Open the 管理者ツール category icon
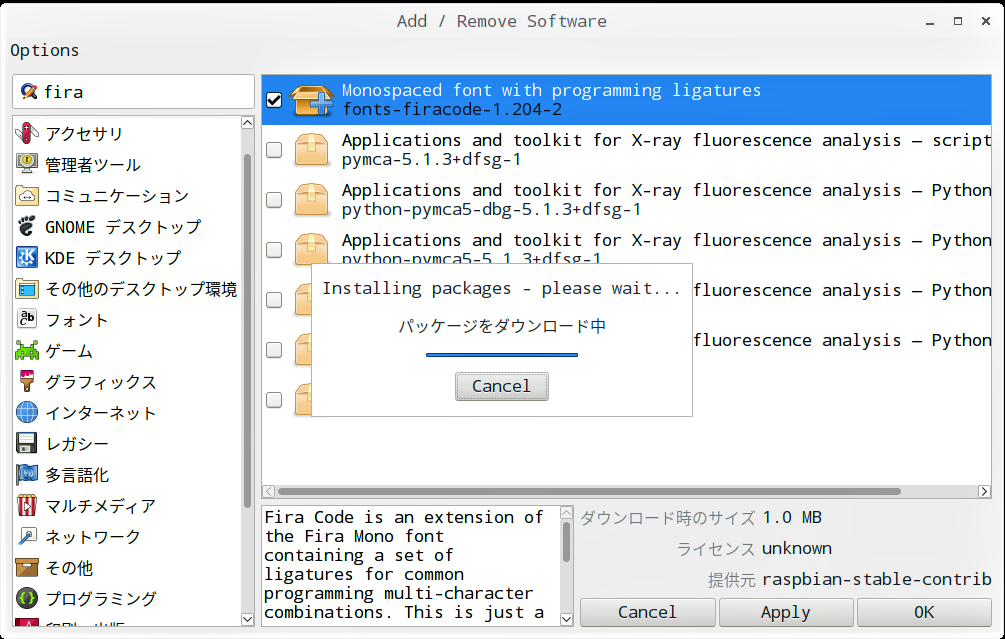Screen dimensions: 1005x639 point(26,164)
